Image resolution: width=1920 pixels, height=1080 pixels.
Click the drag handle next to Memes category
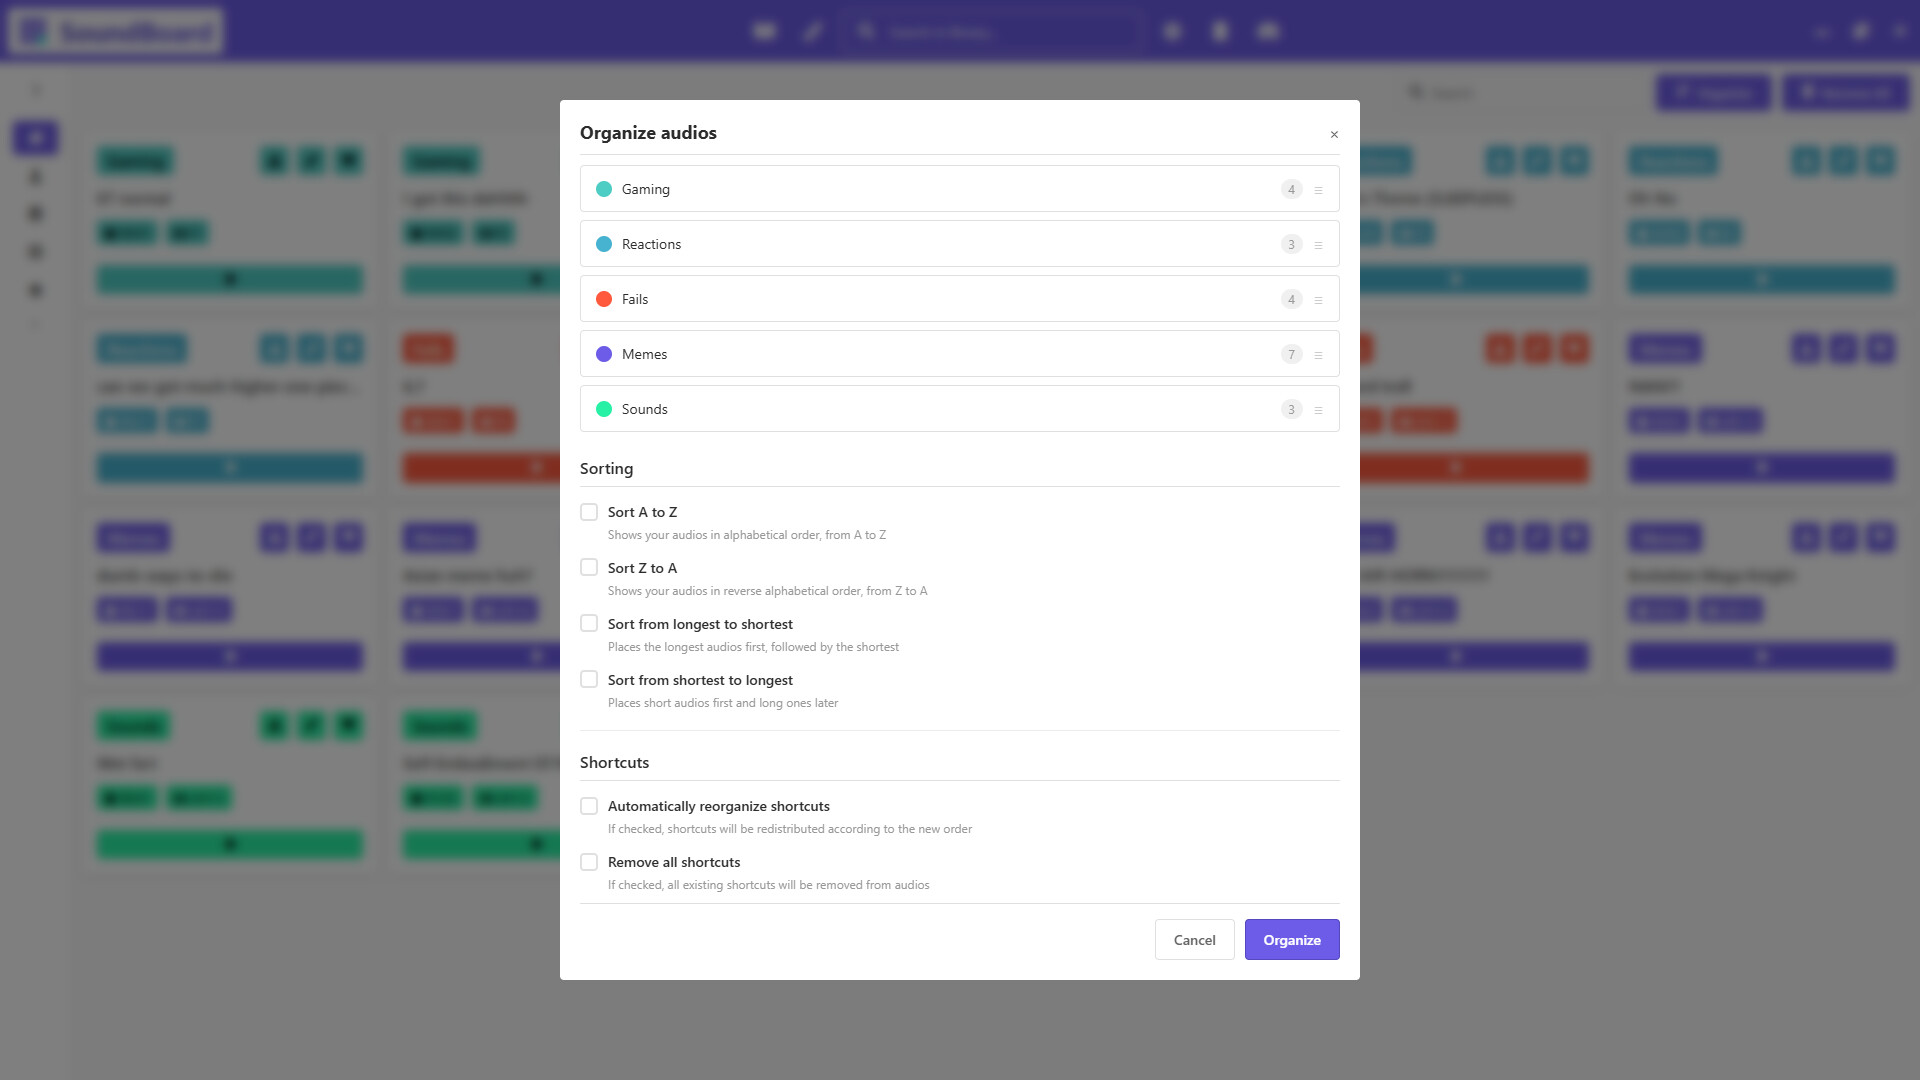[1320, 353]
